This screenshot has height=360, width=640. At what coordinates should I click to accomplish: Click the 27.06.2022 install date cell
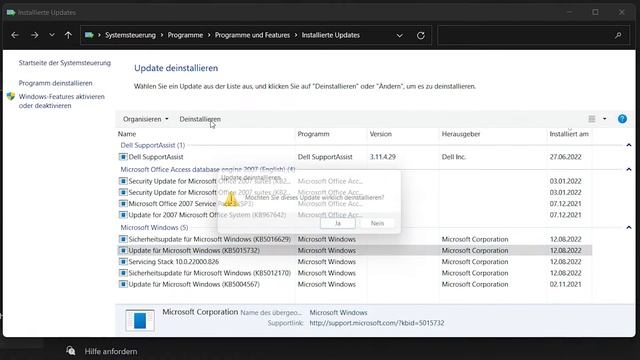point(565,157)
